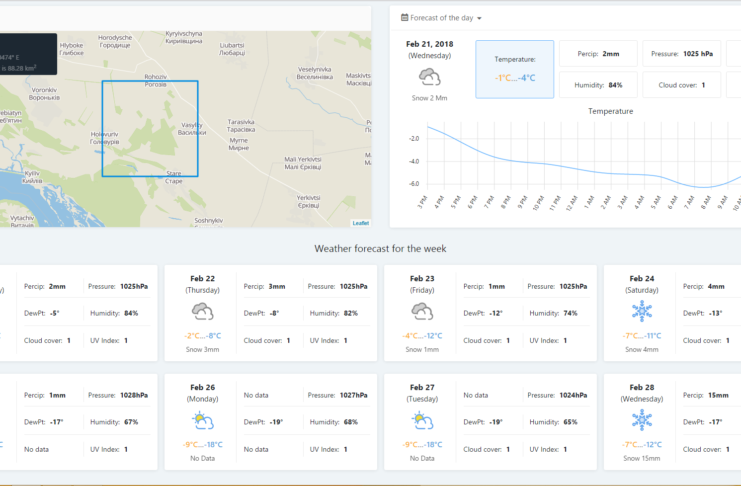Click the dark area info tooltip on the map
This screenshot has width=741, height=486.
(28, 54)
